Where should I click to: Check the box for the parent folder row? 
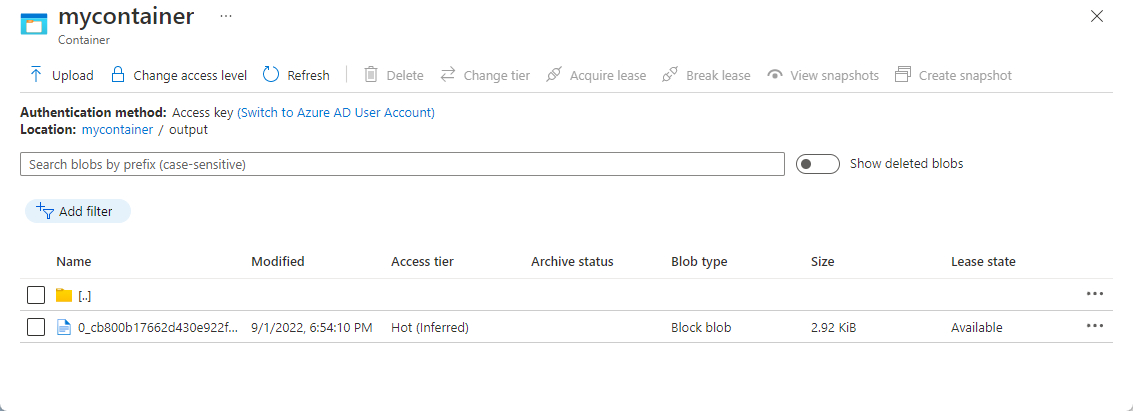[36, 295]
